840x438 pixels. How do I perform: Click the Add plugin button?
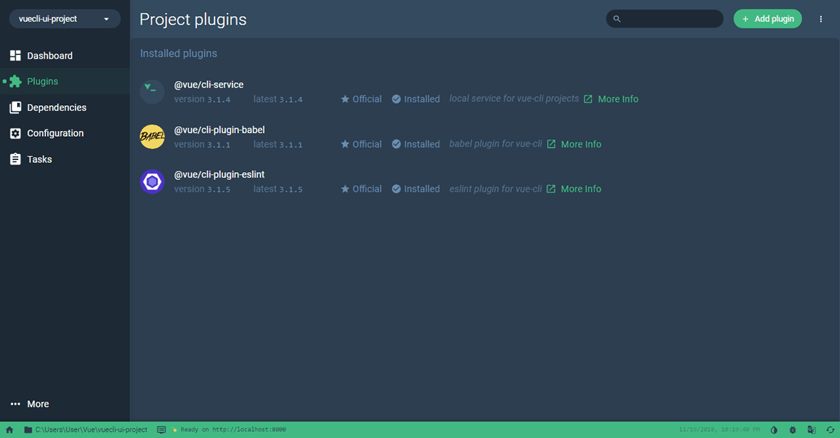click(767, 19)
